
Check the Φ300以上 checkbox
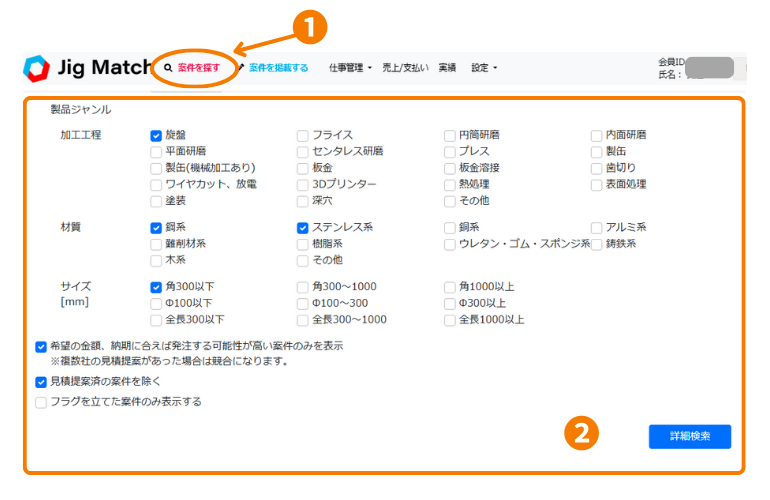[449, 304]
